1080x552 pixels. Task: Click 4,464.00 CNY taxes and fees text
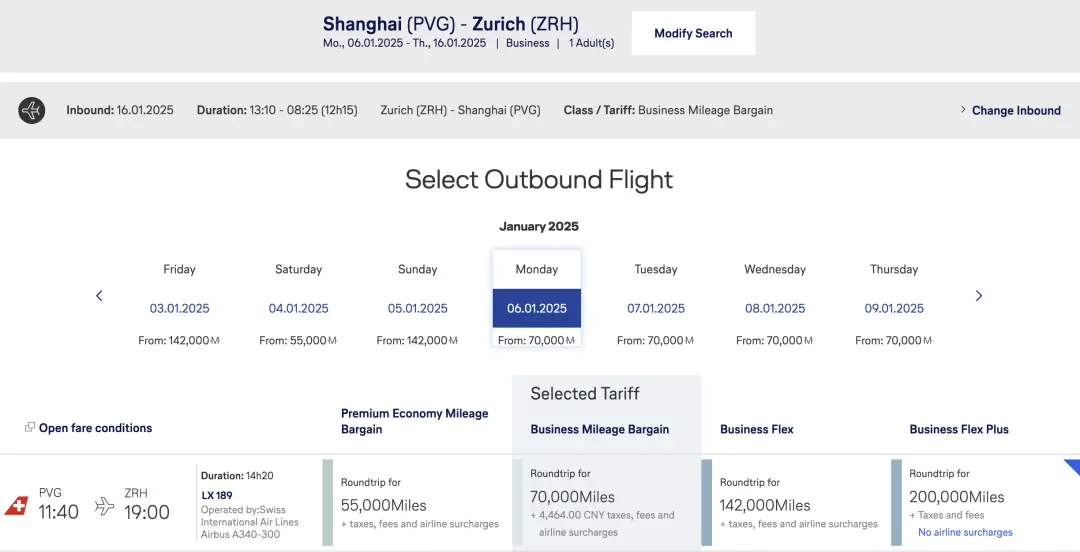click(603, 524)
